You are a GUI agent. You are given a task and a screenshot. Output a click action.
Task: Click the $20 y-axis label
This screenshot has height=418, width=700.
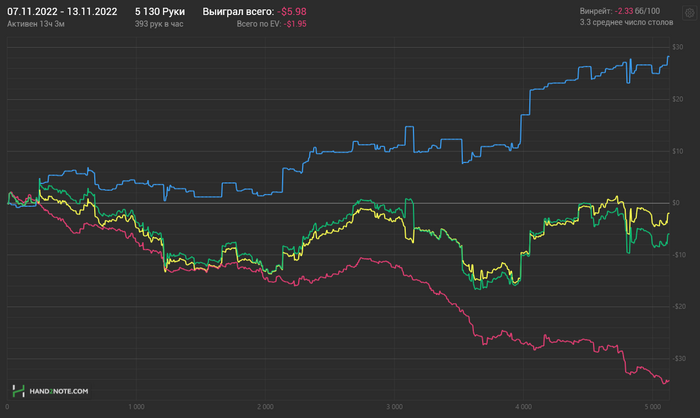[678, 99]
